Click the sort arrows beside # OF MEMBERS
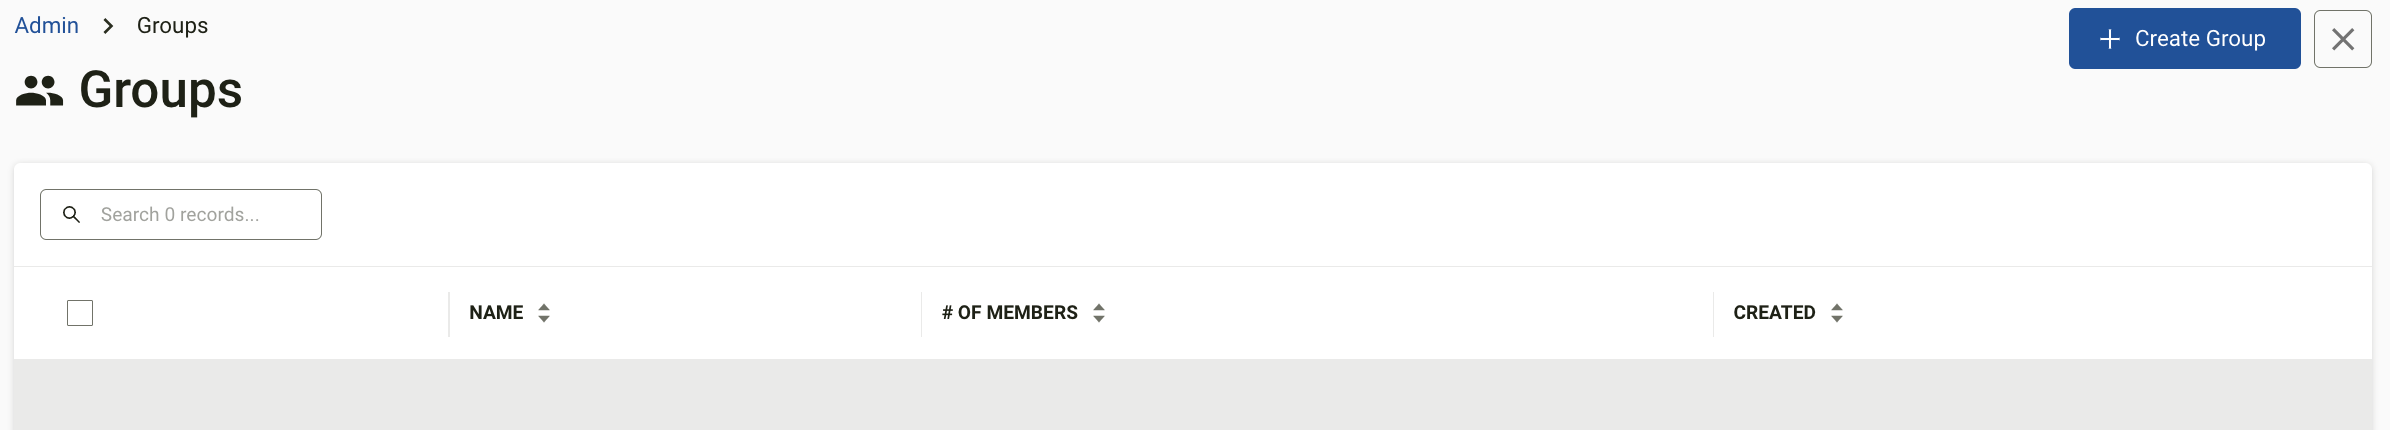 pos(1099,313)
